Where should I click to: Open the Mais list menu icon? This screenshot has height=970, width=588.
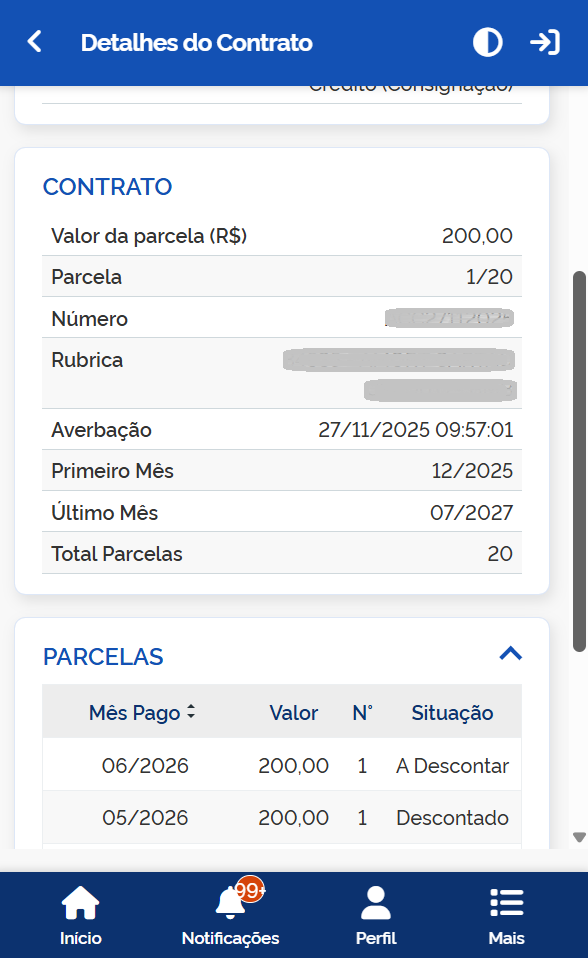[x=506, y=903]
